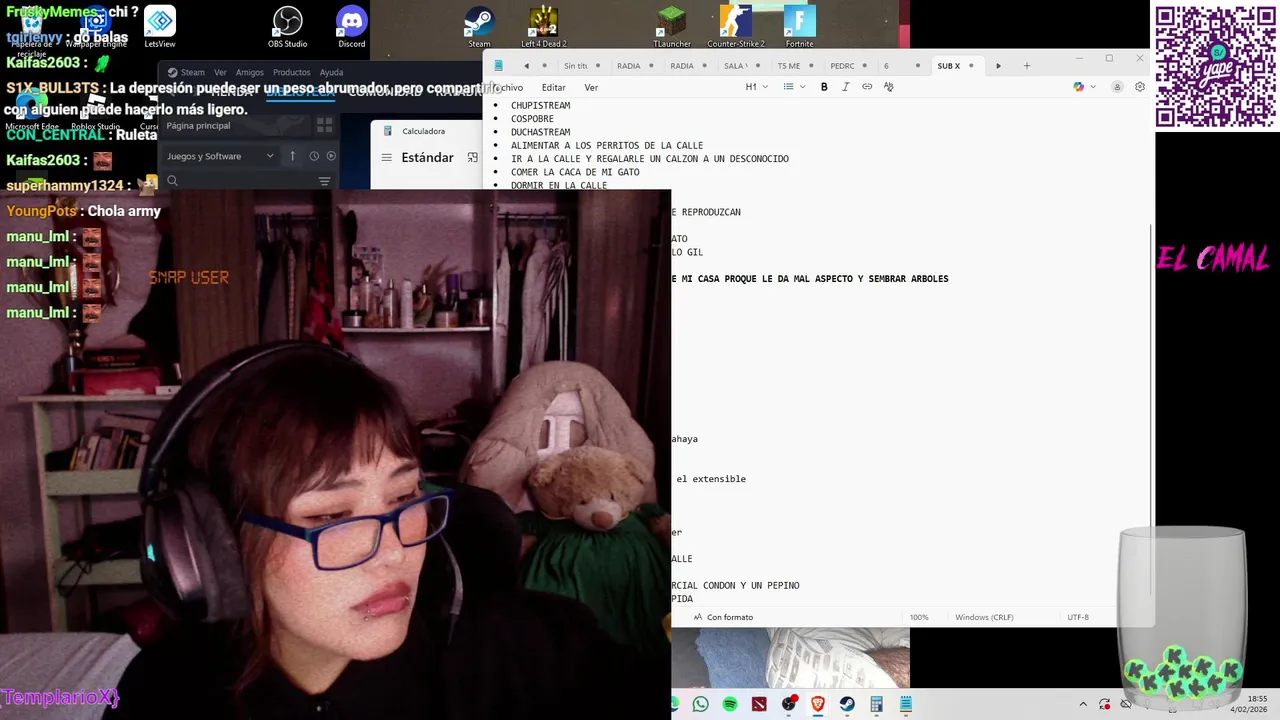The height and width of the screenshot is (720, 1280).
Task: Add a new Notepad tab
Action: click(x=1026, y=66)
